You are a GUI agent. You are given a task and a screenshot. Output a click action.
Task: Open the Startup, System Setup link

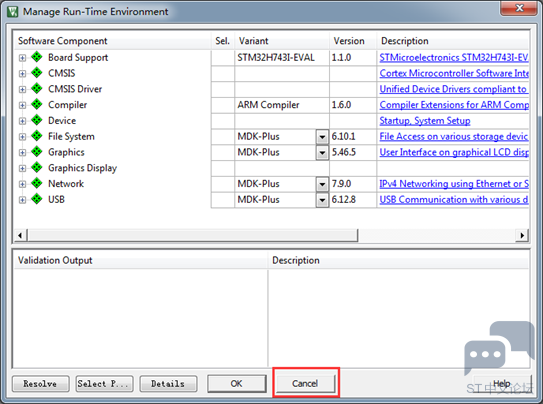click(425, 121)
